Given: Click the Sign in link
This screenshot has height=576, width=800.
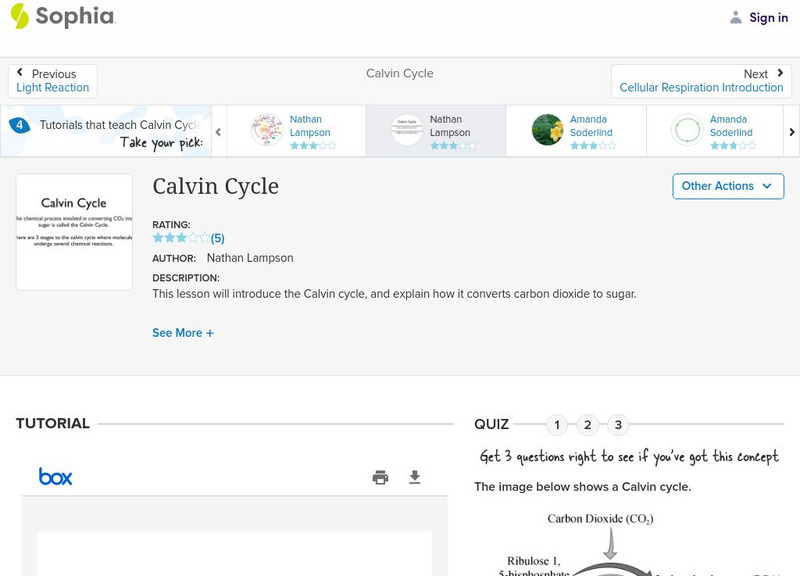Looking at the screenshot, I should [768, 17].
